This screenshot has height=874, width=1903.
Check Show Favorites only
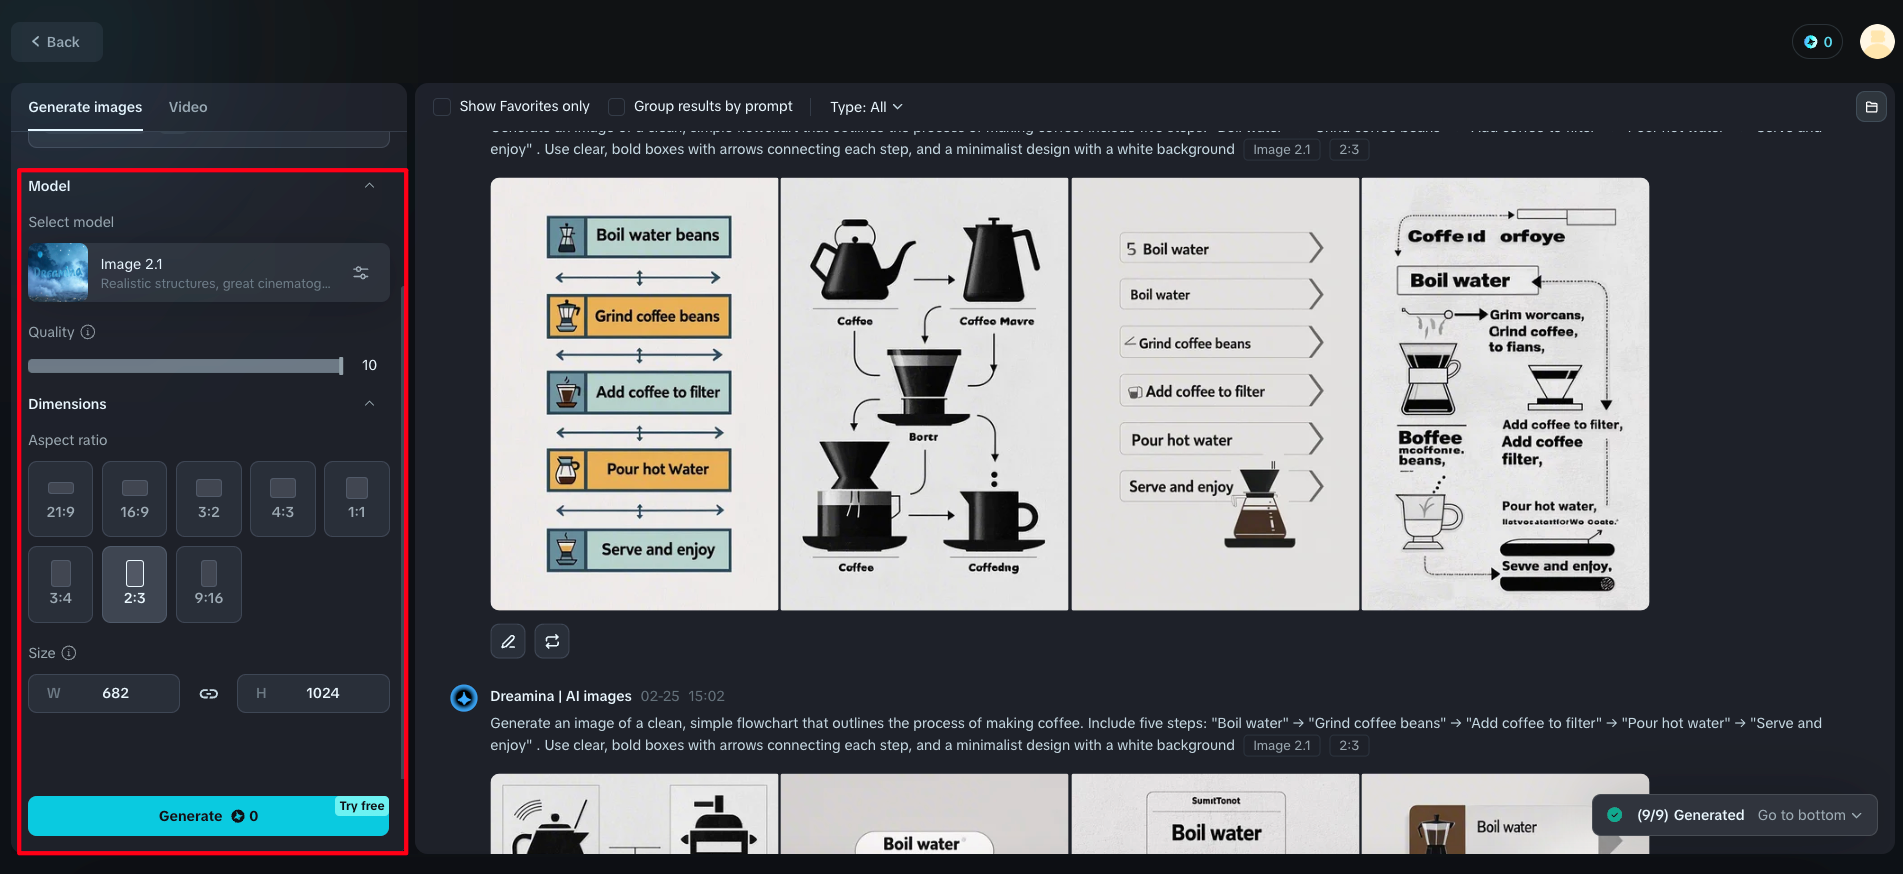tap(442, 106)
